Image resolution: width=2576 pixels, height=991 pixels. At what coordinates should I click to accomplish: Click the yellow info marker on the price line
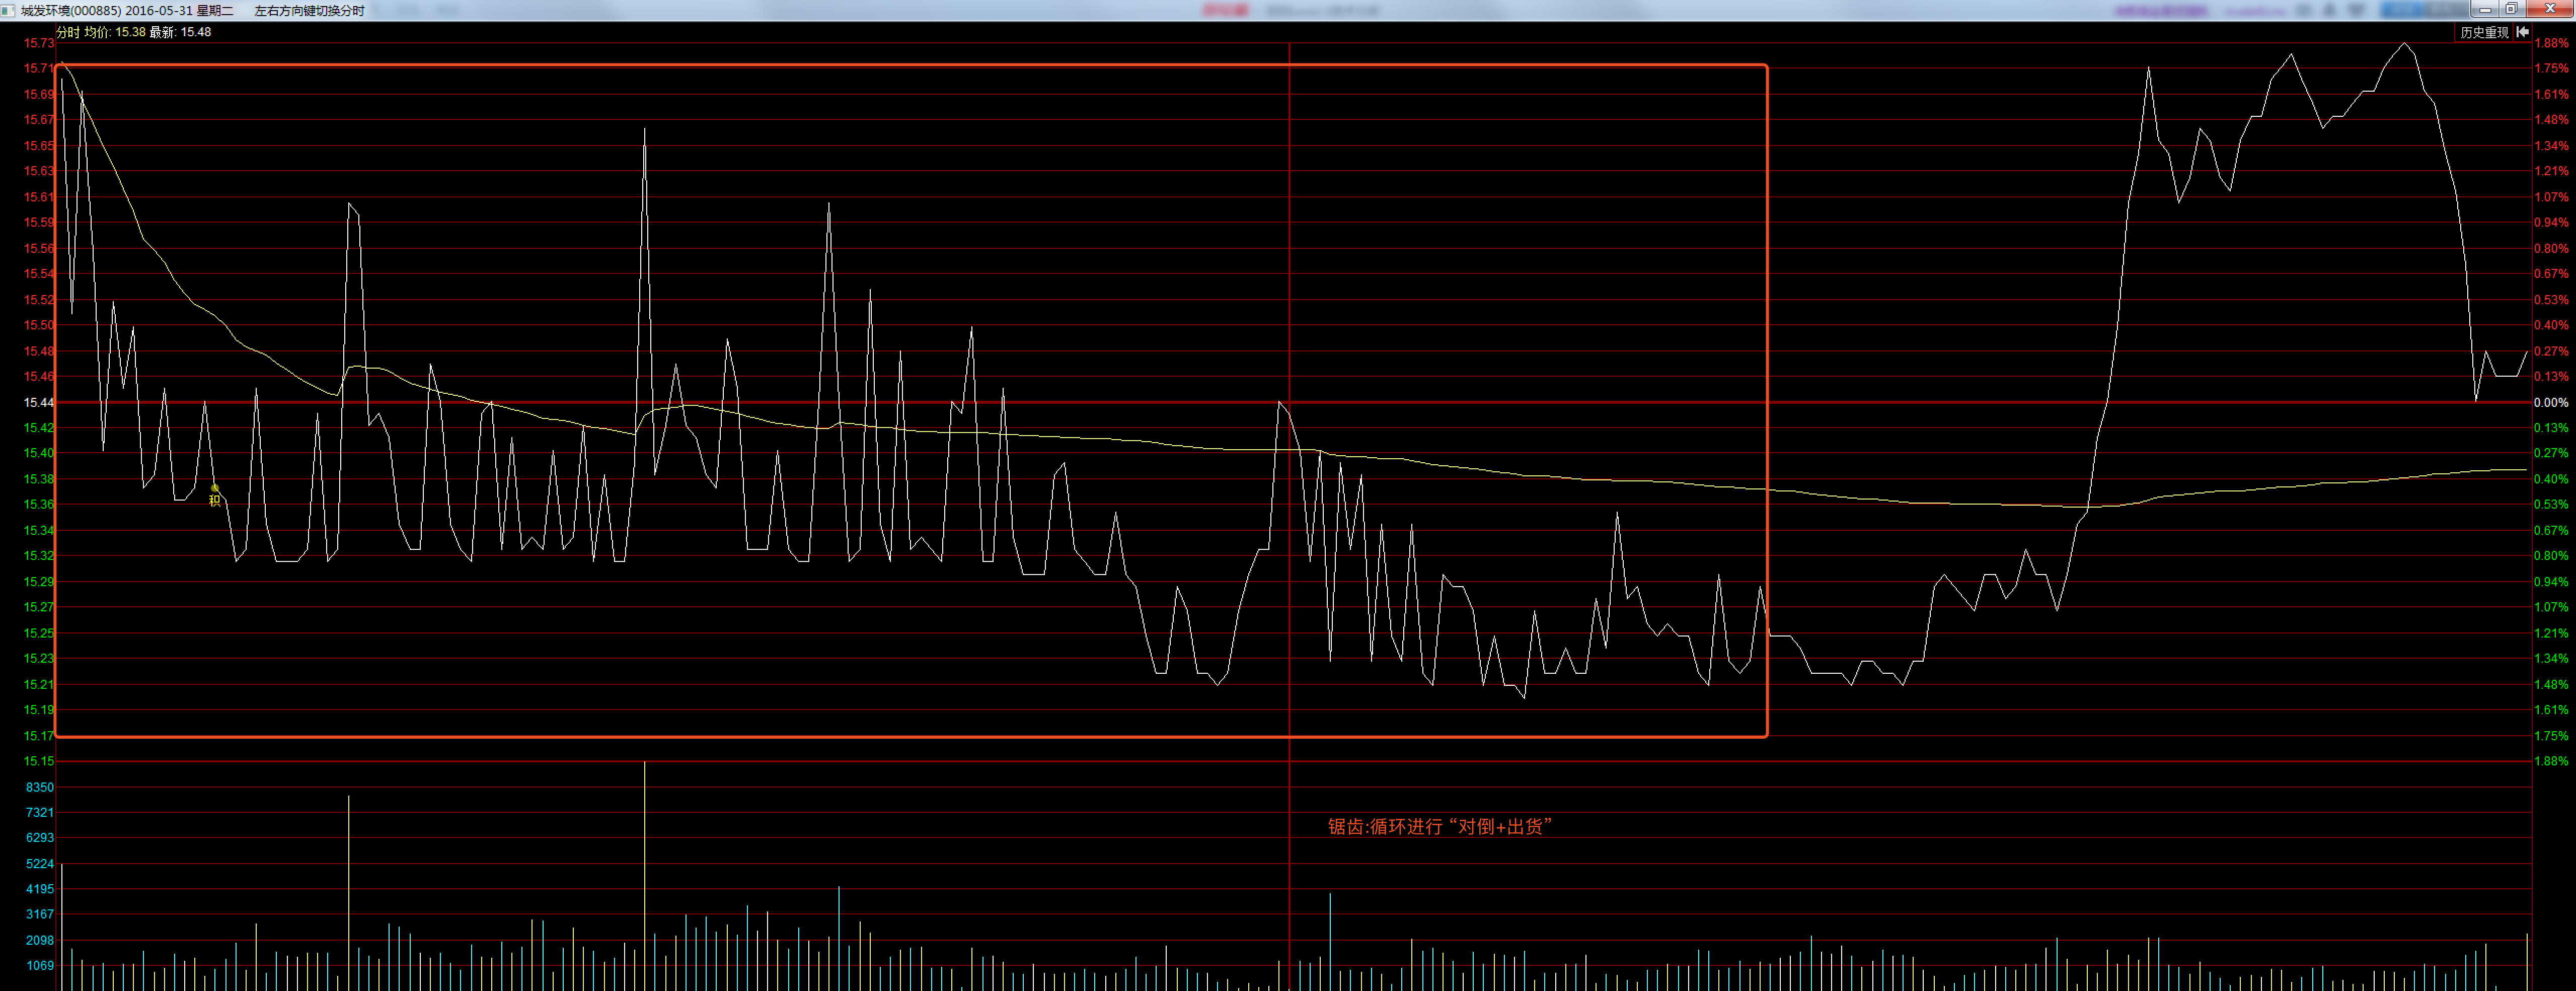pyautogui.click(x=214, y=494)
